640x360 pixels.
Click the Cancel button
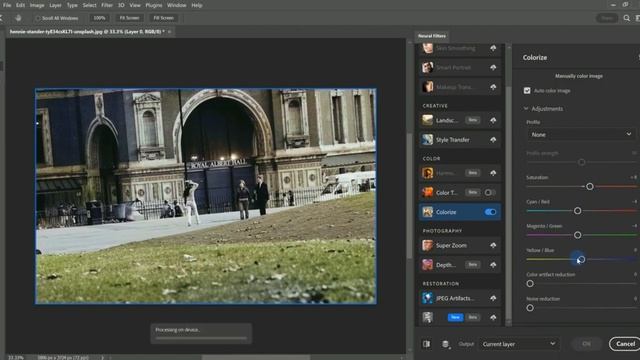[x=625, y=344]
